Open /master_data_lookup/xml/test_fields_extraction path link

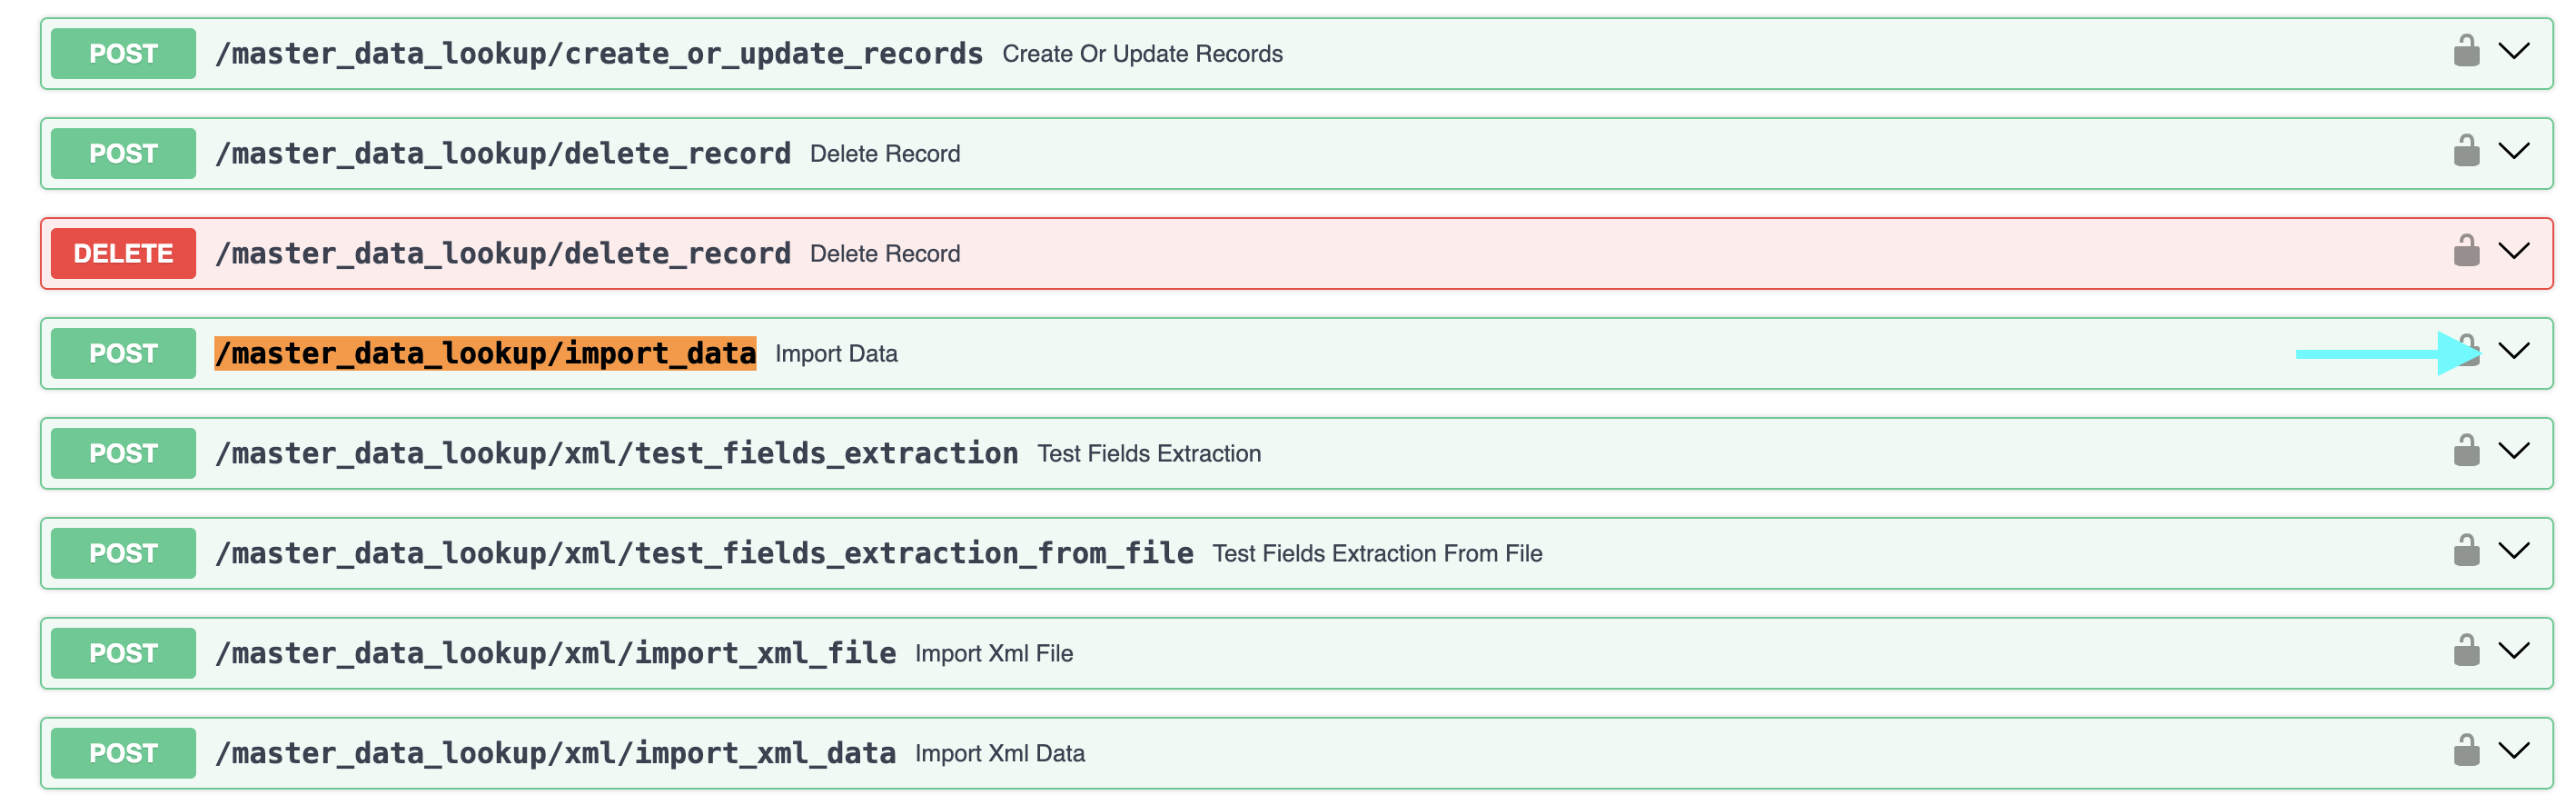616,454
